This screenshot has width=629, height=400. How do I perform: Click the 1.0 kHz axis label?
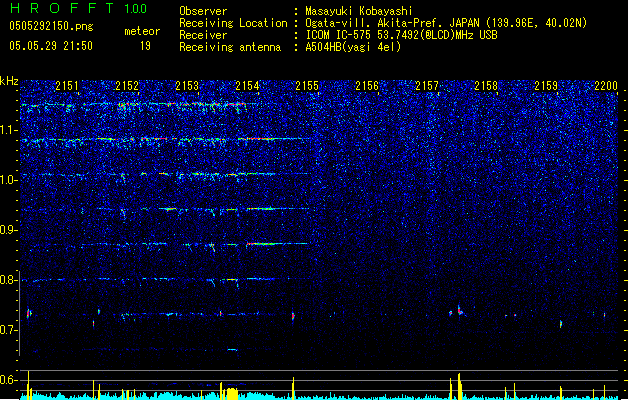(9, 180)
